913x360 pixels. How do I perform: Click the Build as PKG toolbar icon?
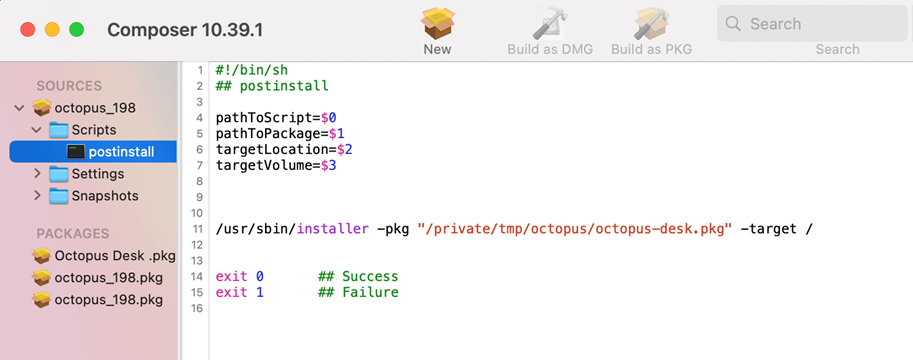click(x=652, y=23)
